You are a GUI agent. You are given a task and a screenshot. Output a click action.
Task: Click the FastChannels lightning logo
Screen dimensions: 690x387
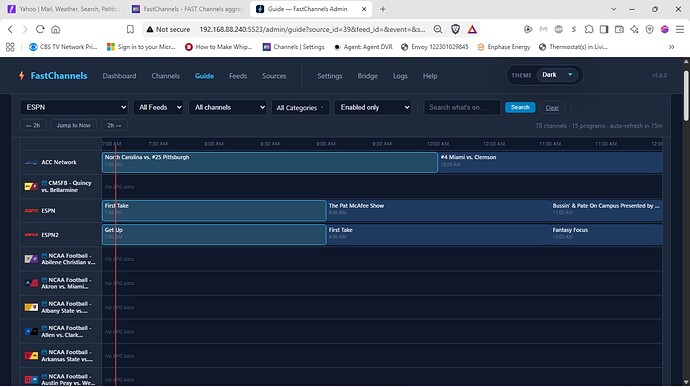(22, 76)
